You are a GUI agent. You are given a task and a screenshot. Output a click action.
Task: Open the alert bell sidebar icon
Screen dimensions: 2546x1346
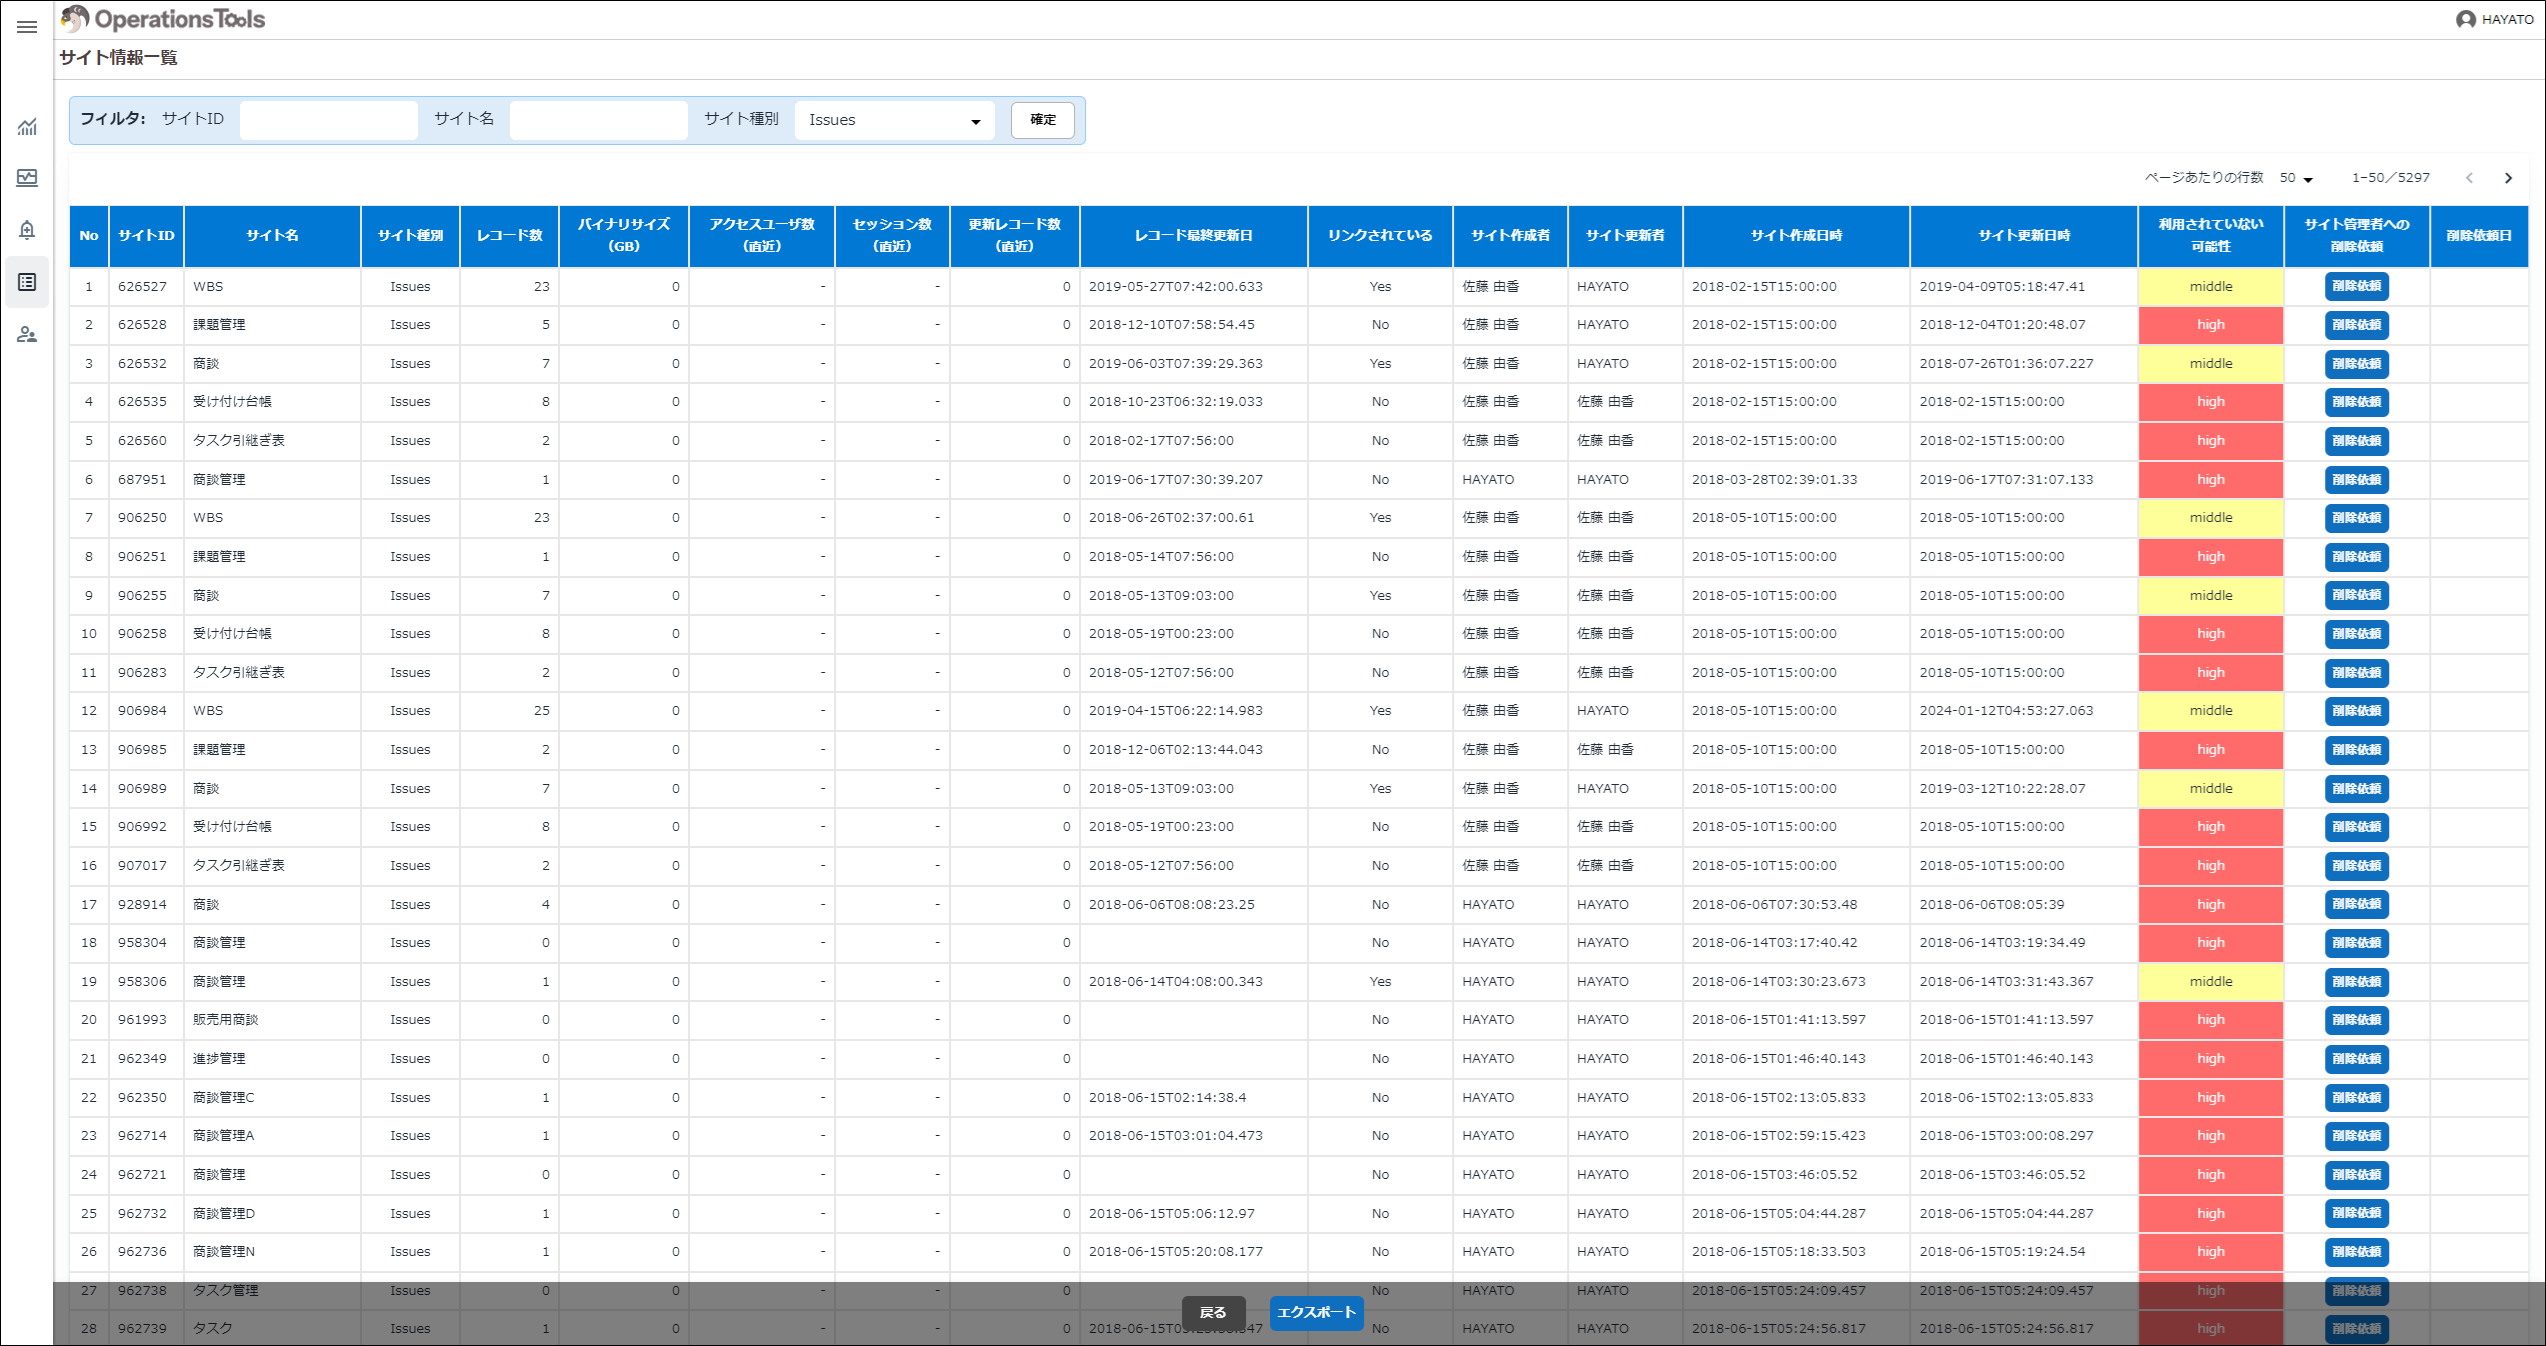[x=27, y=230]
